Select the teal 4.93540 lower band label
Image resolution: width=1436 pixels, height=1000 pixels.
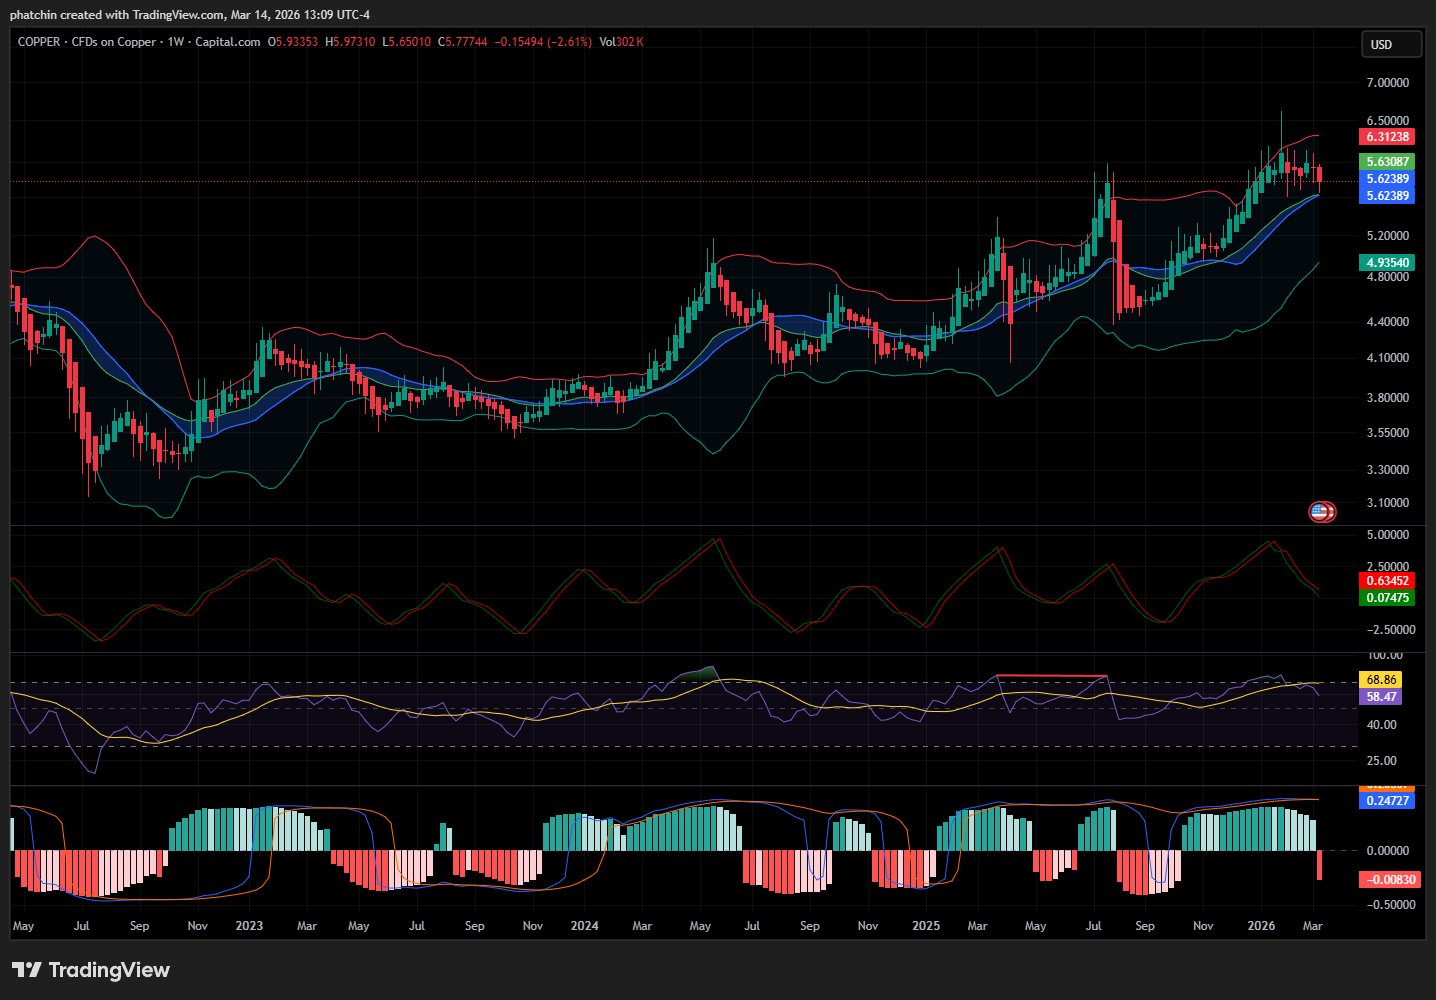click(1387, 263)
